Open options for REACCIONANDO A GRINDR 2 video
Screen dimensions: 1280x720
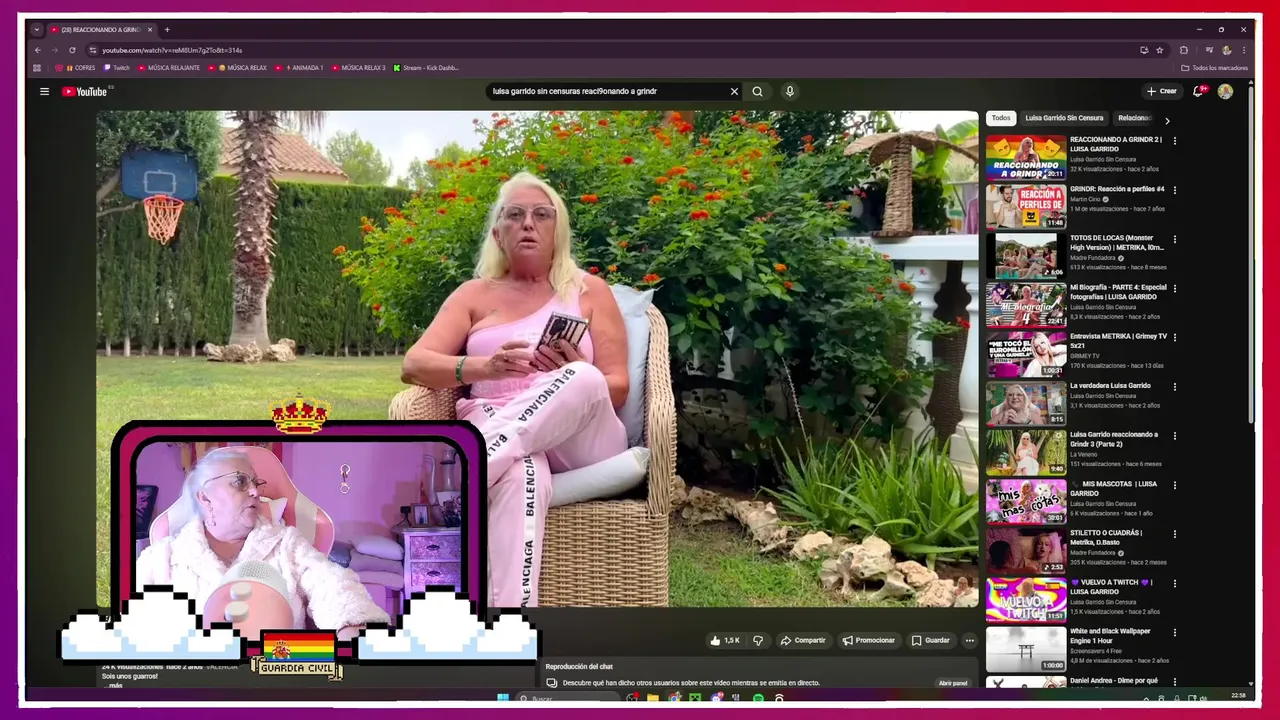(x=1175, y=141)
